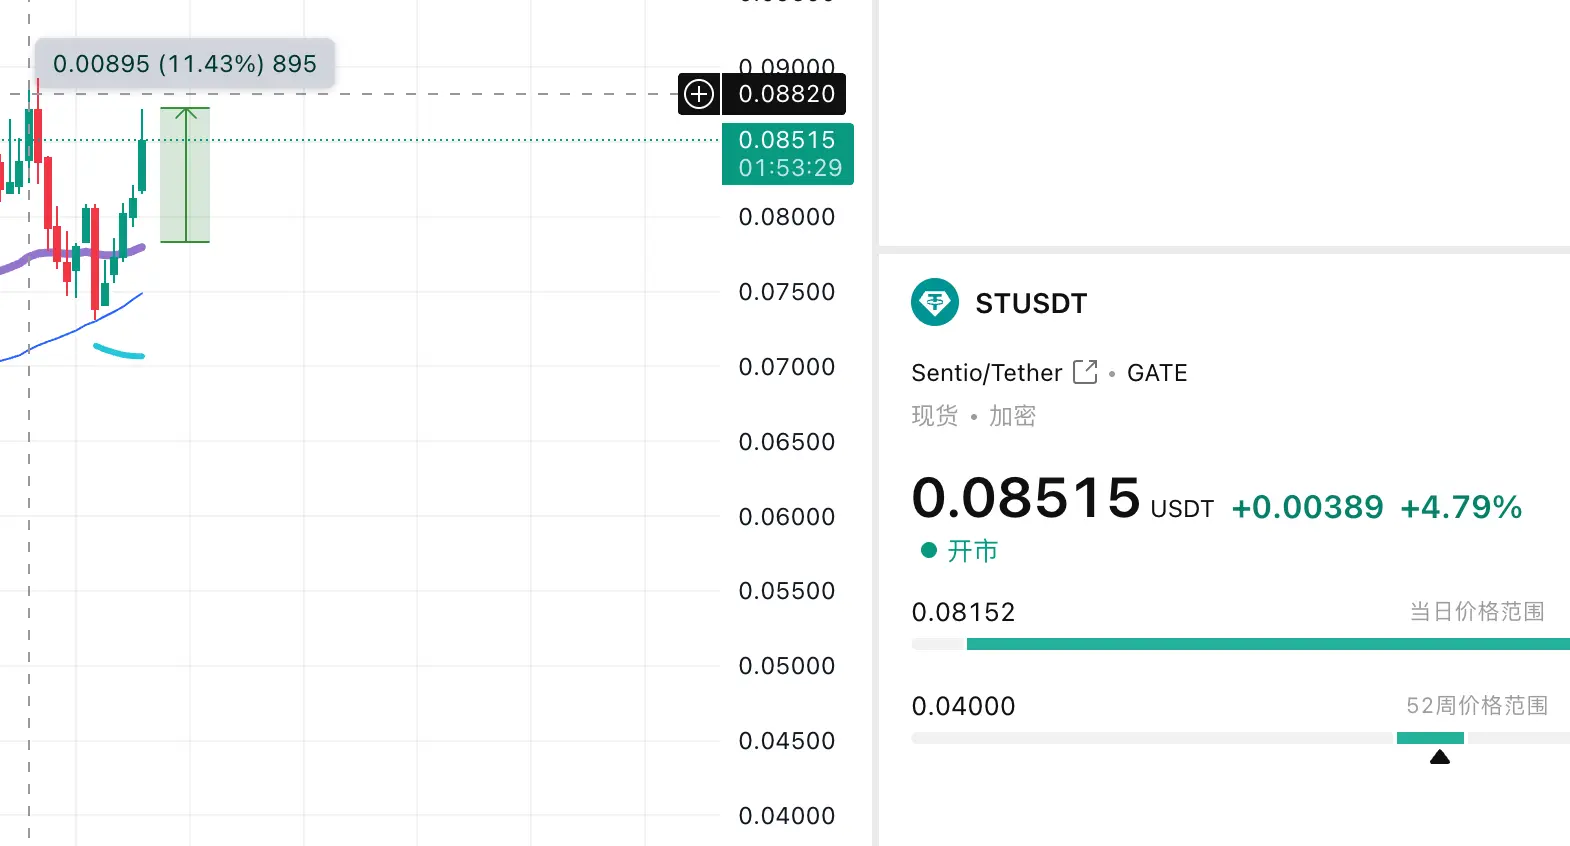
Task: Click the 0.06000 price axis label
Action: click(787, 517)
